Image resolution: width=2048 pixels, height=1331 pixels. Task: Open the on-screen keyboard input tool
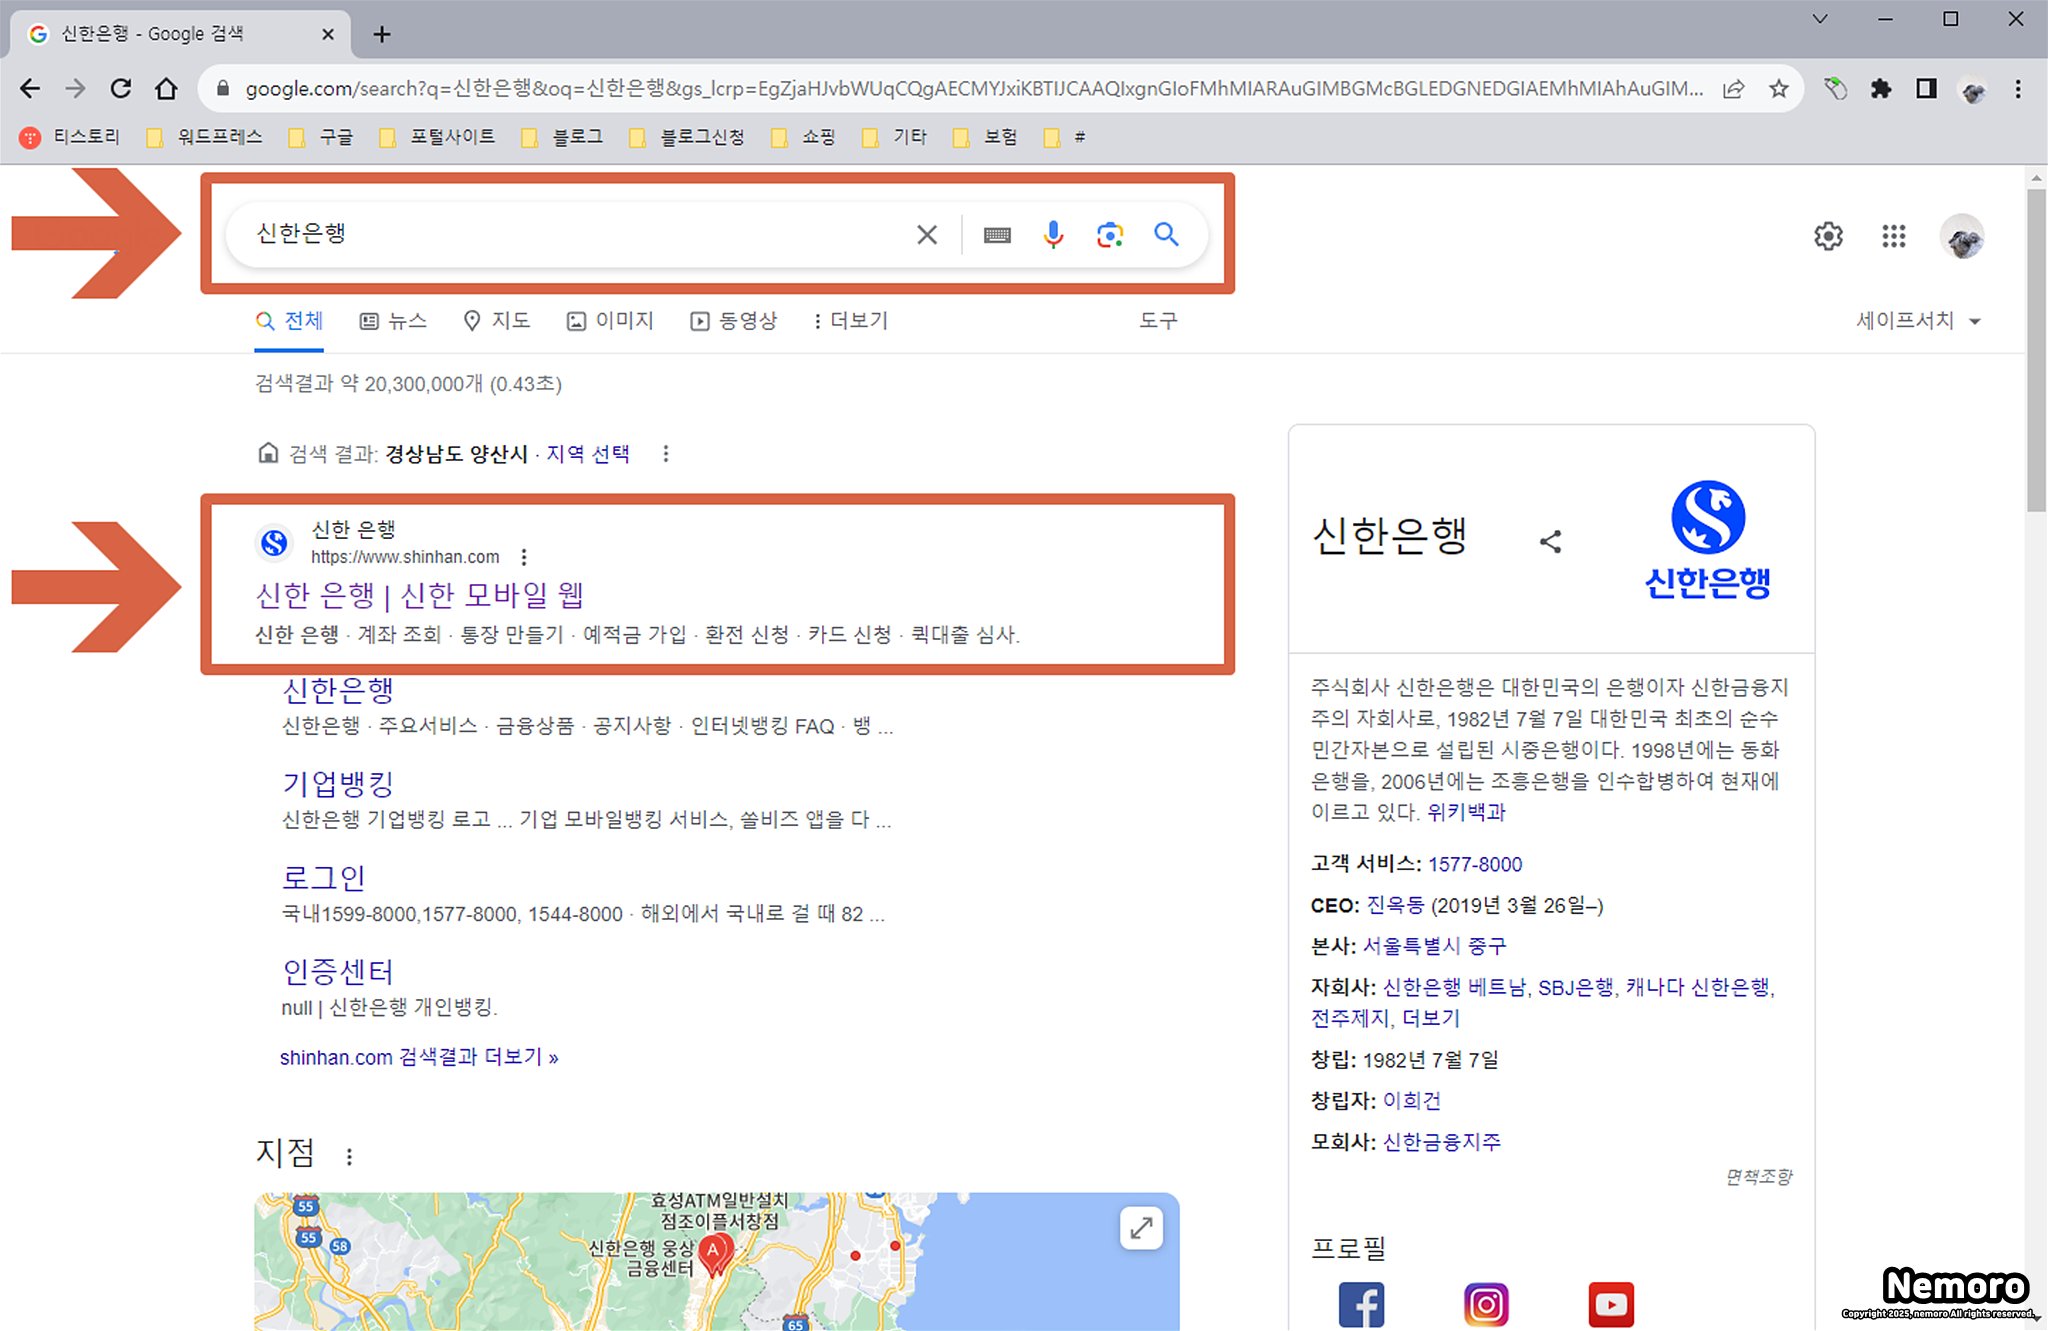pos(997,235)
